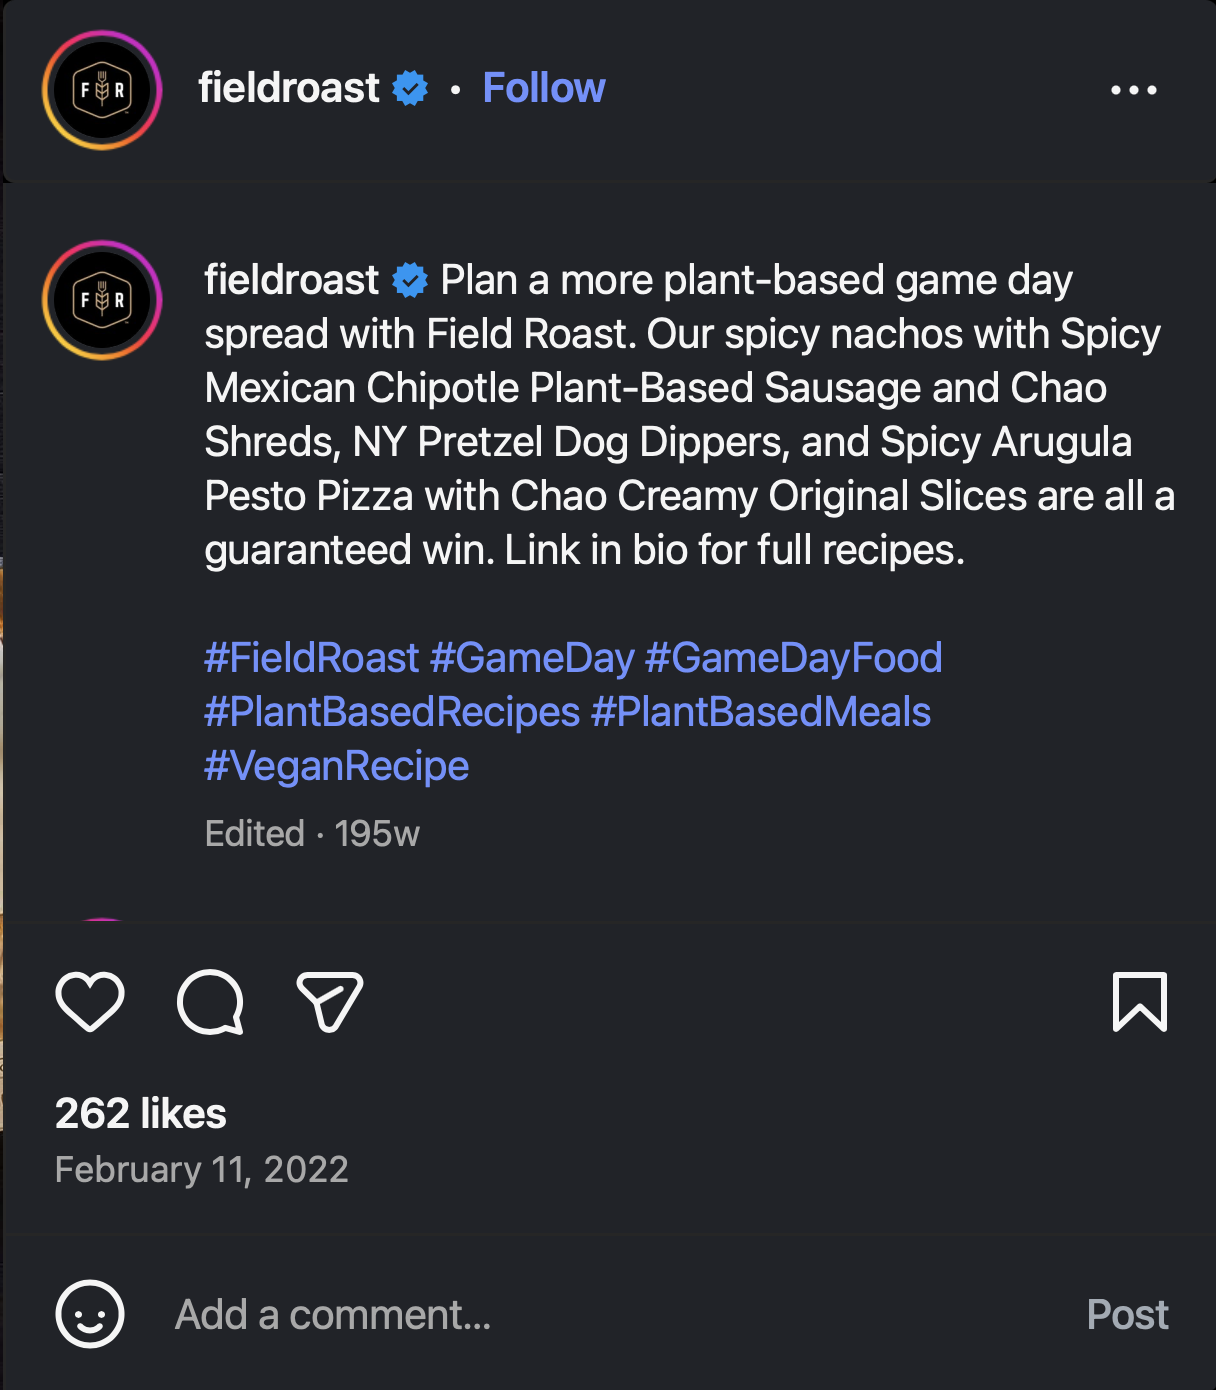
Task: Open fieldroast username in caption
Action: tap(292, 280)
